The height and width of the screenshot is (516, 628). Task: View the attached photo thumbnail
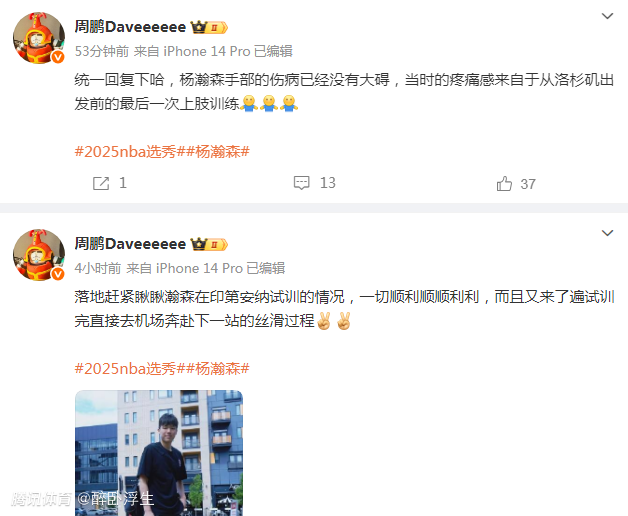pyautogui.click(x=159, y=453)
